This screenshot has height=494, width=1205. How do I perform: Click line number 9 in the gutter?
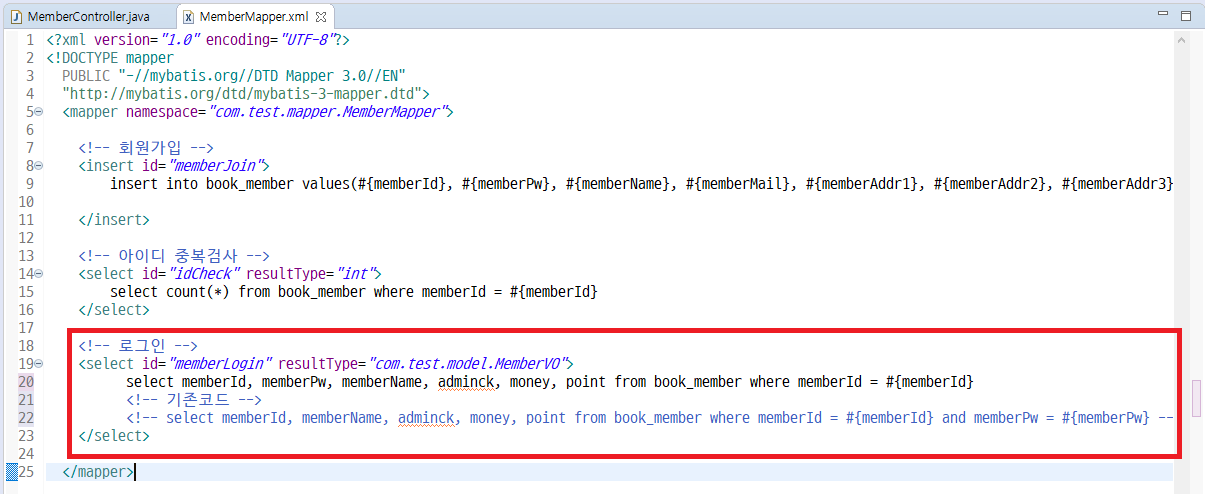pos(30,183)
